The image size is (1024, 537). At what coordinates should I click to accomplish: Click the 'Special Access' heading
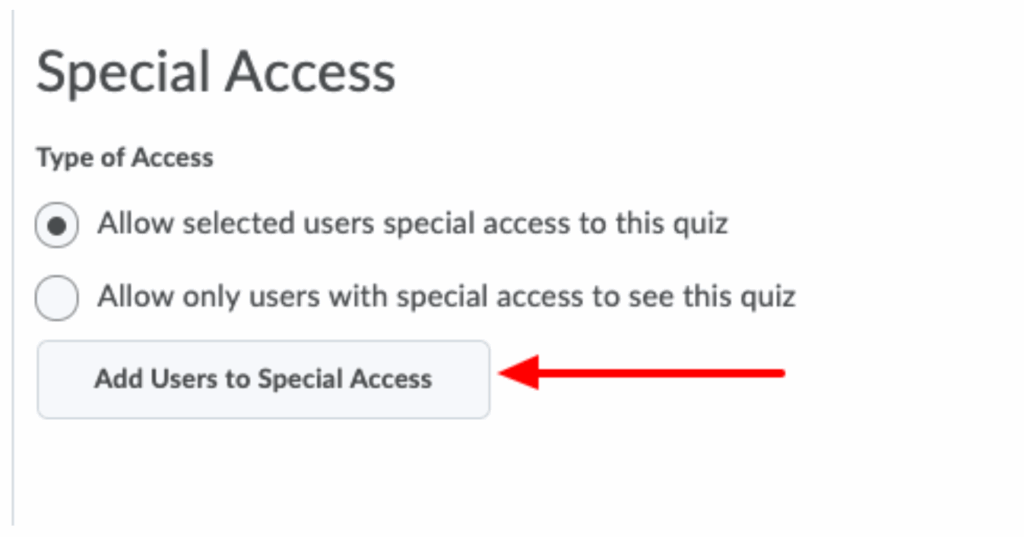(216, 73)
